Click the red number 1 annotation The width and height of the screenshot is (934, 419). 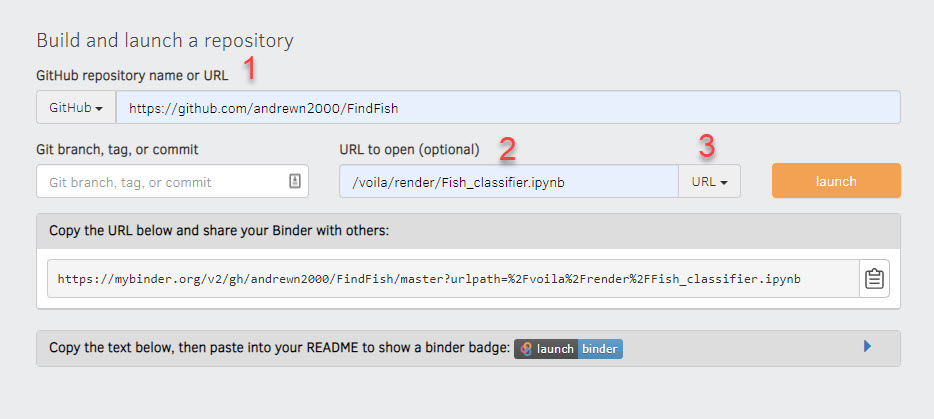click(250, 67)
